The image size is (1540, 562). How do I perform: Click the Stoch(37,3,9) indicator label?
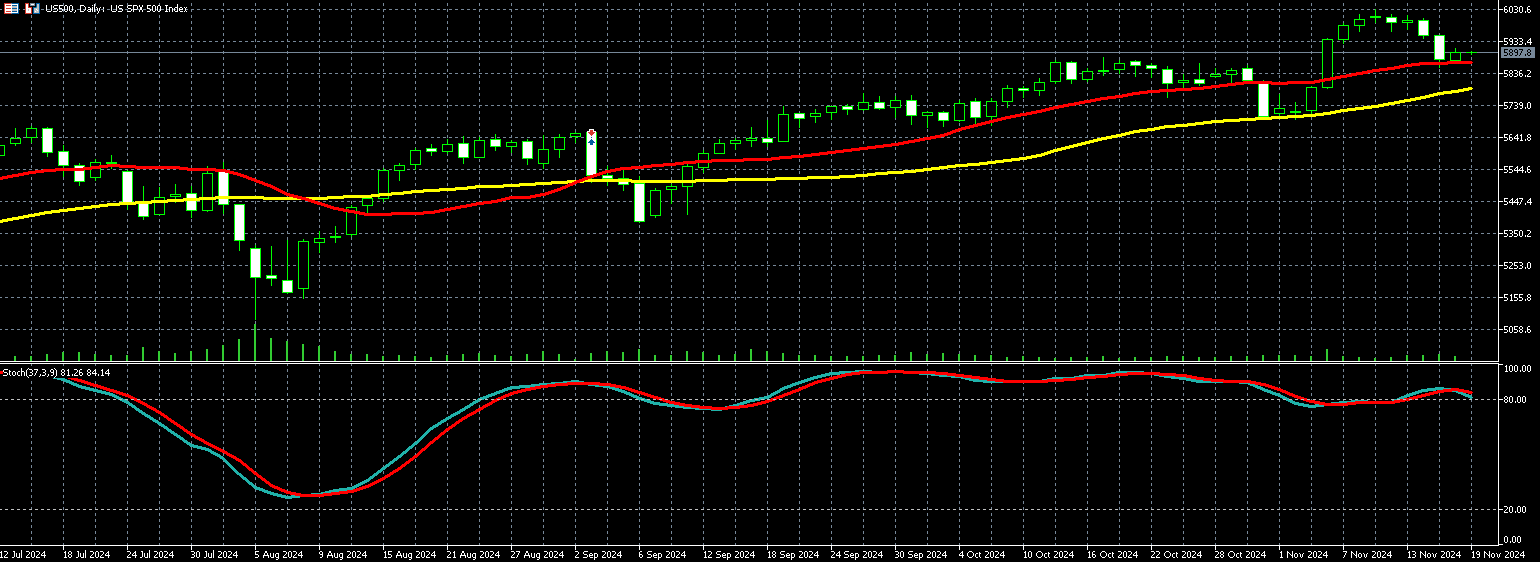[55, 373]
